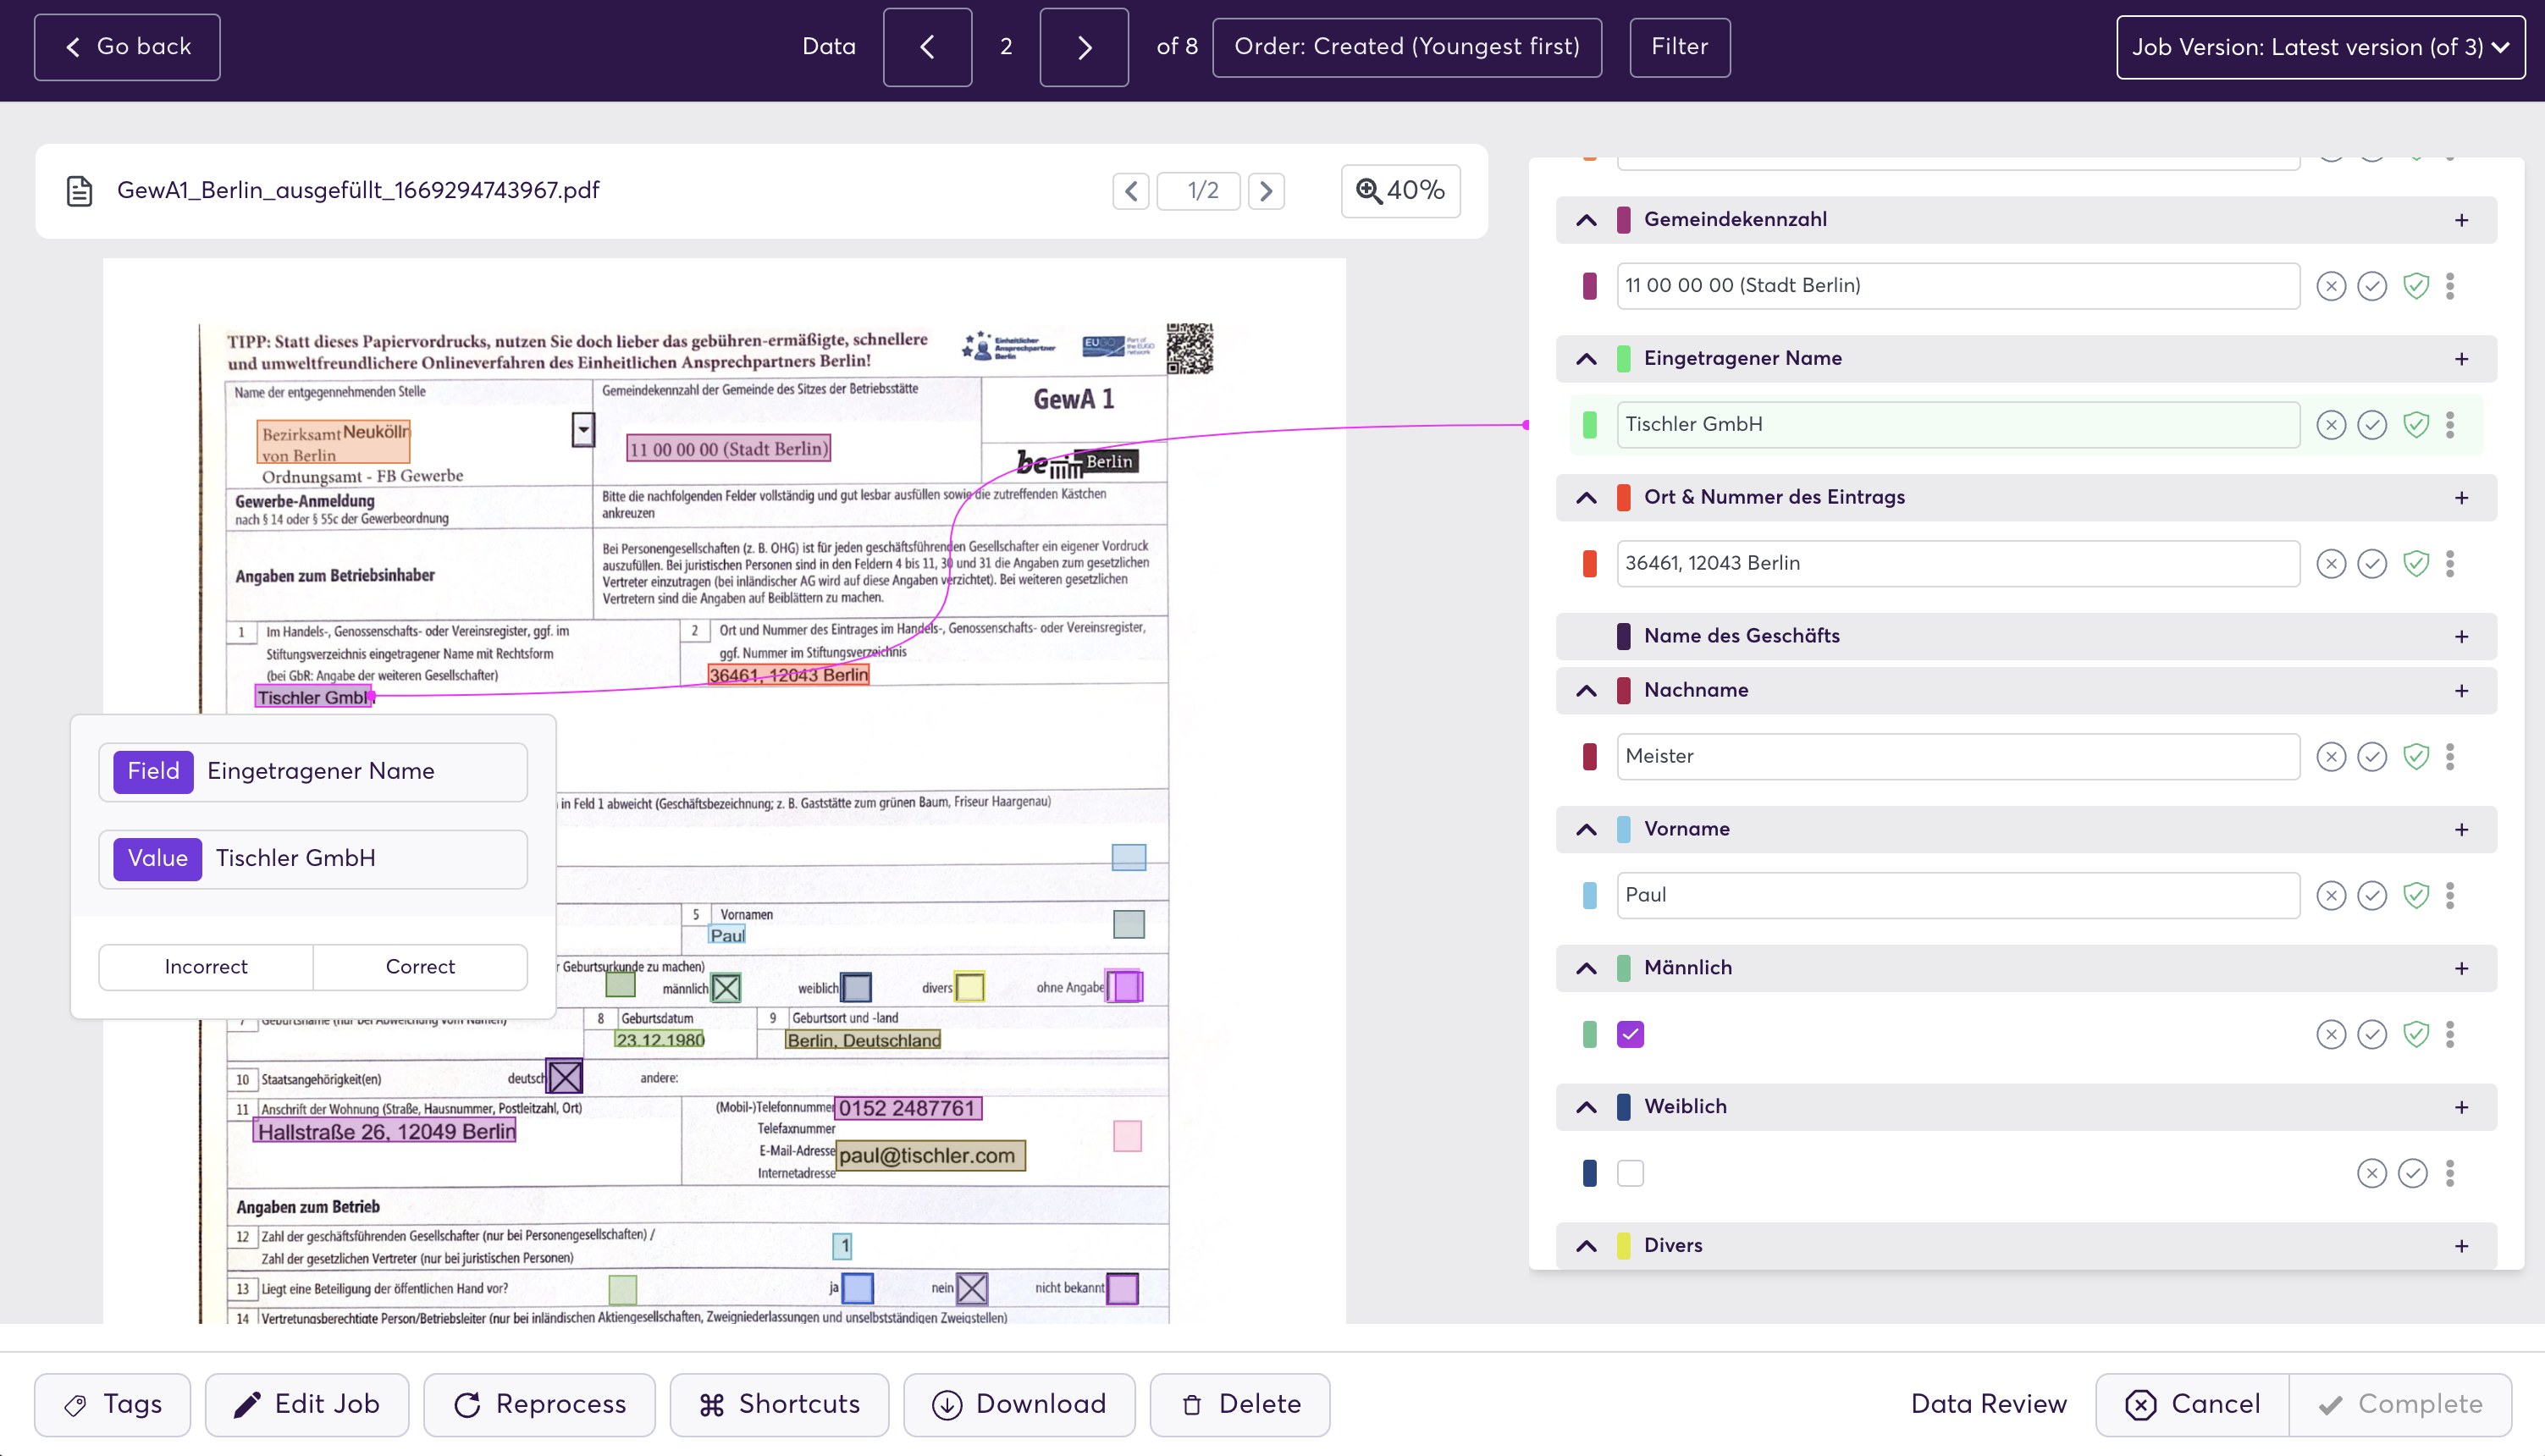Collapse the Ort & Nummer des Eintrags section

[x=1586, y=498]
